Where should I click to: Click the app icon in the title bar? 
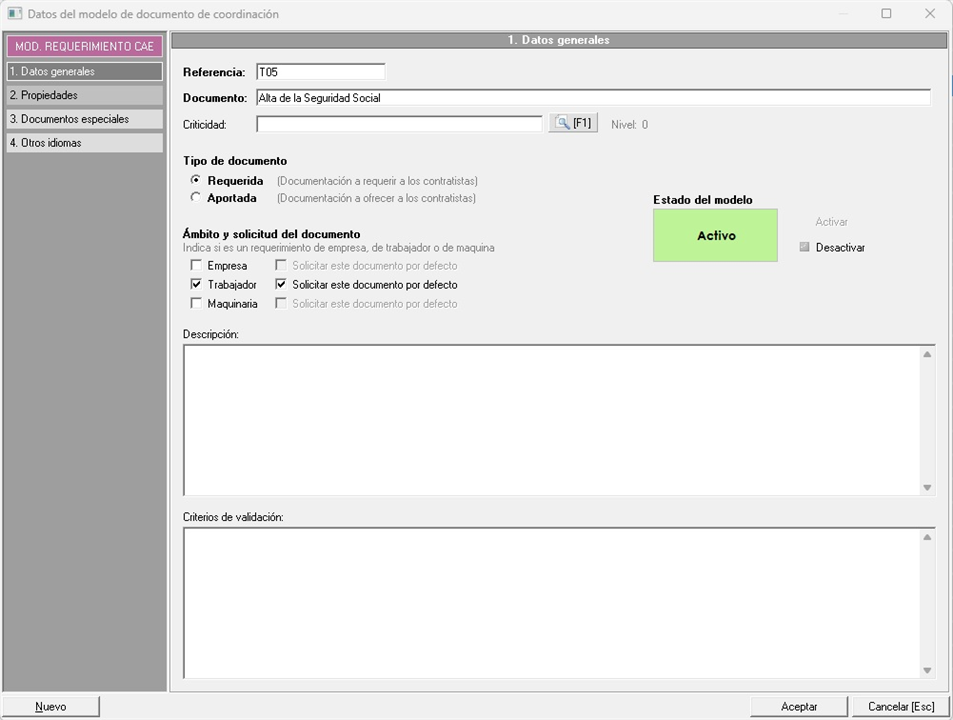pos(15,15)
